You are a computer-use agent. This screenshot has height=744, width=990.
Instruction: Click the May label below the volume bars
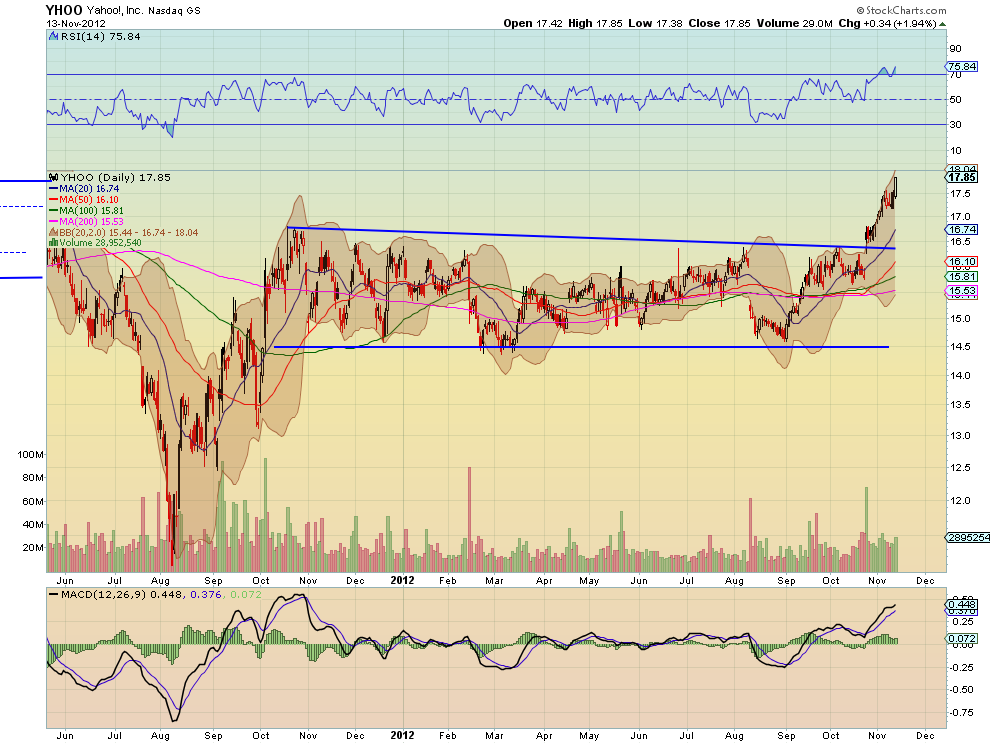589,580
